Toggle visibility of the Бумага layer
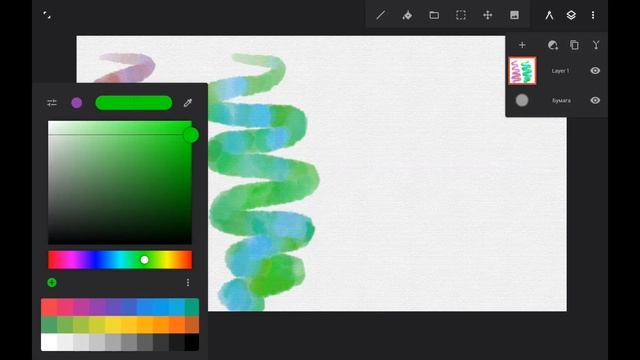 pyautogui.click(x=595, y=100)
